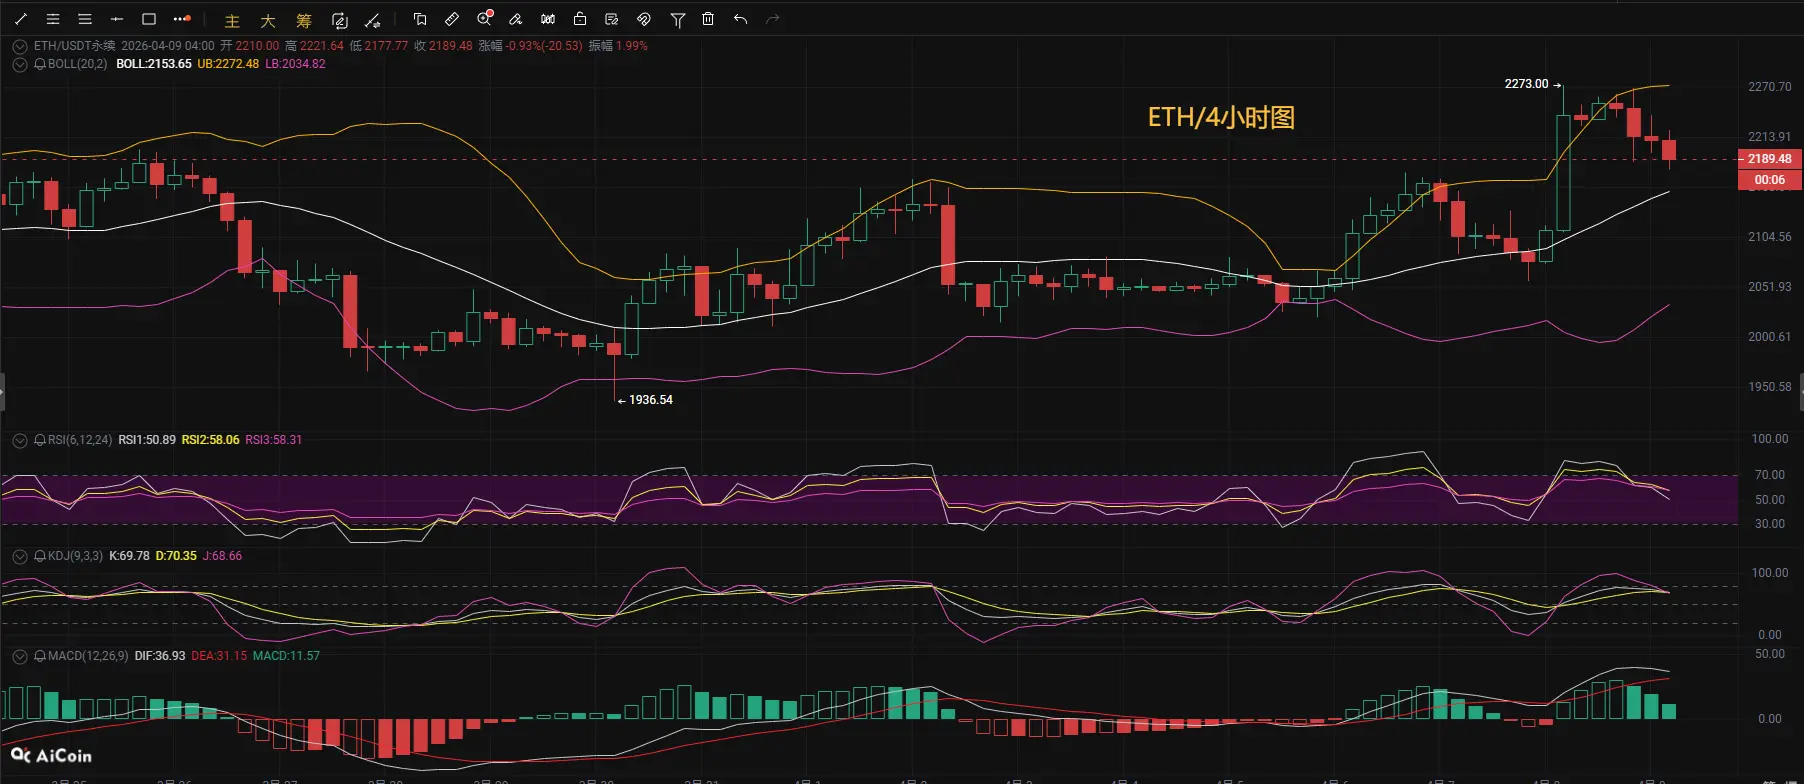Viewport: 1804px width, 784px height.
Task: Expand the right side panel handle
Action: 1801,391
